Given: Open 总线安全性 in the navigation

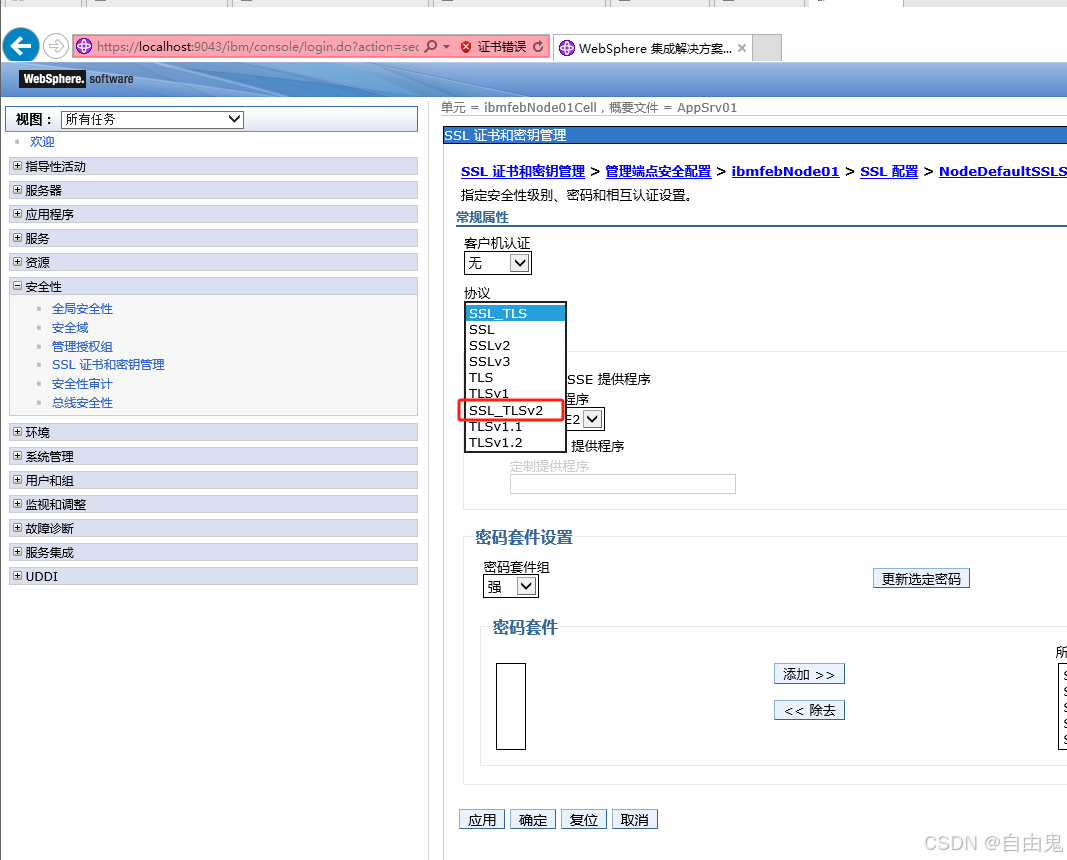Looking at the screenshot, I should click(82, 403).
